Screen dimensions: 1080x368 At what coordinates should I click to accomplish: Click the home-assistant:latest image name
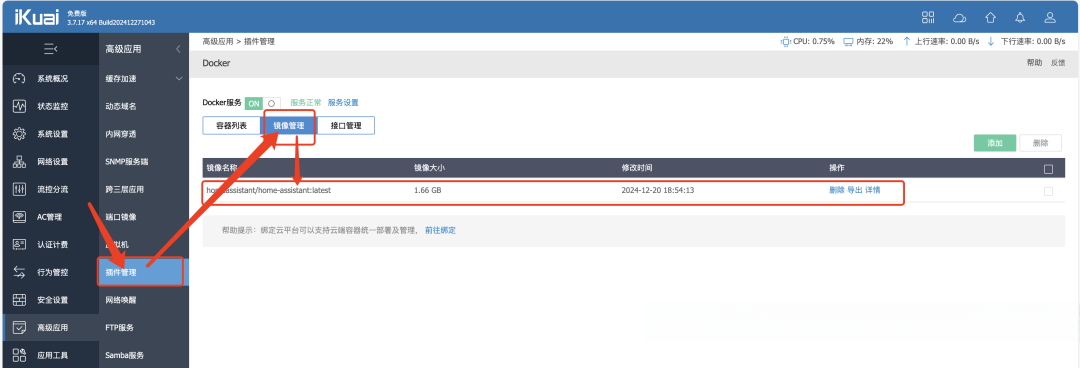click(269, 190)
